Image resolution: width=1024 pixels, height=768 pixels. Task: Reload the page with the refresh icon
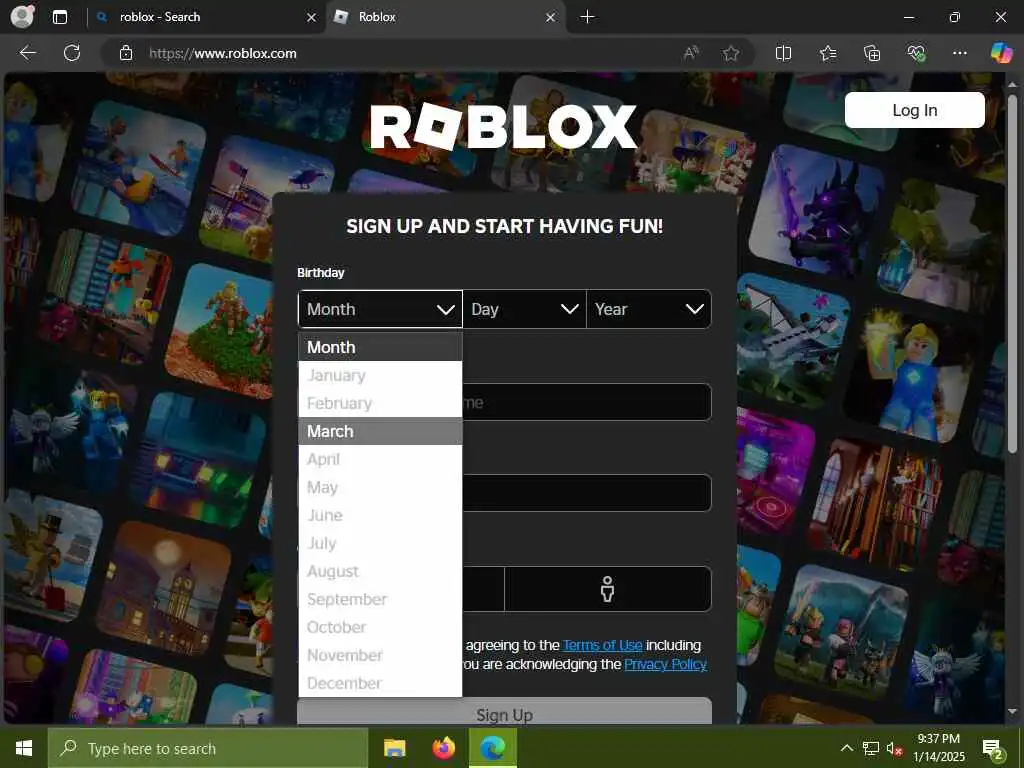(x=72, y=53)
